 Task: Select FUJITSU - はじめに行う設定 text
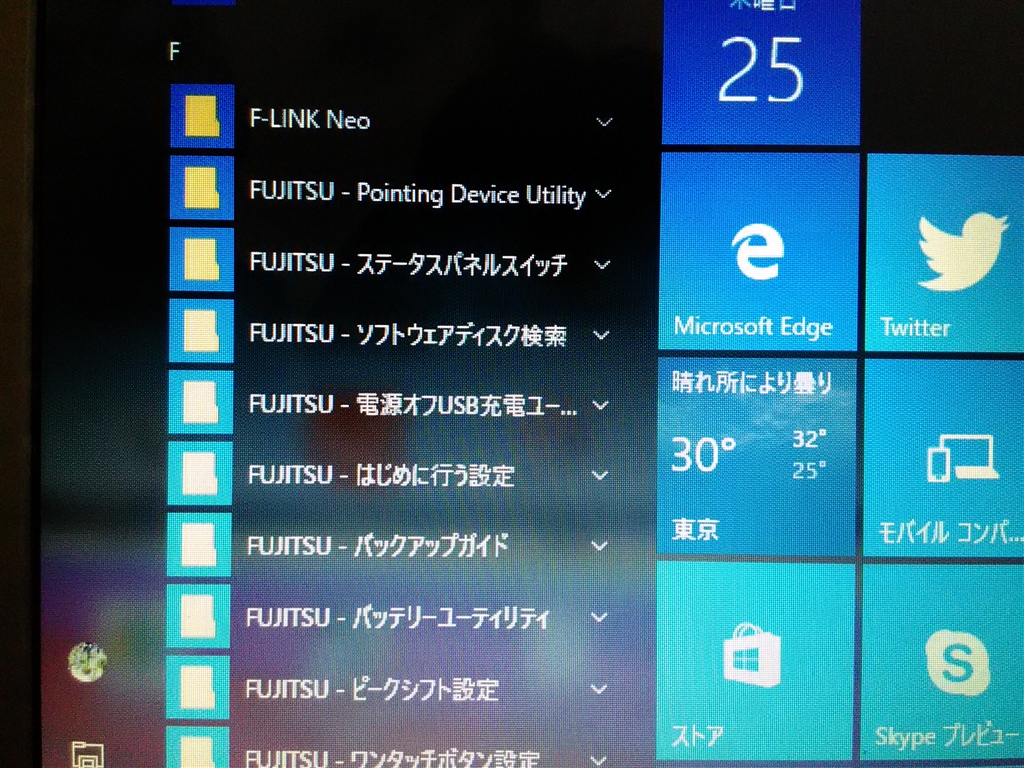tap(381, 475)
